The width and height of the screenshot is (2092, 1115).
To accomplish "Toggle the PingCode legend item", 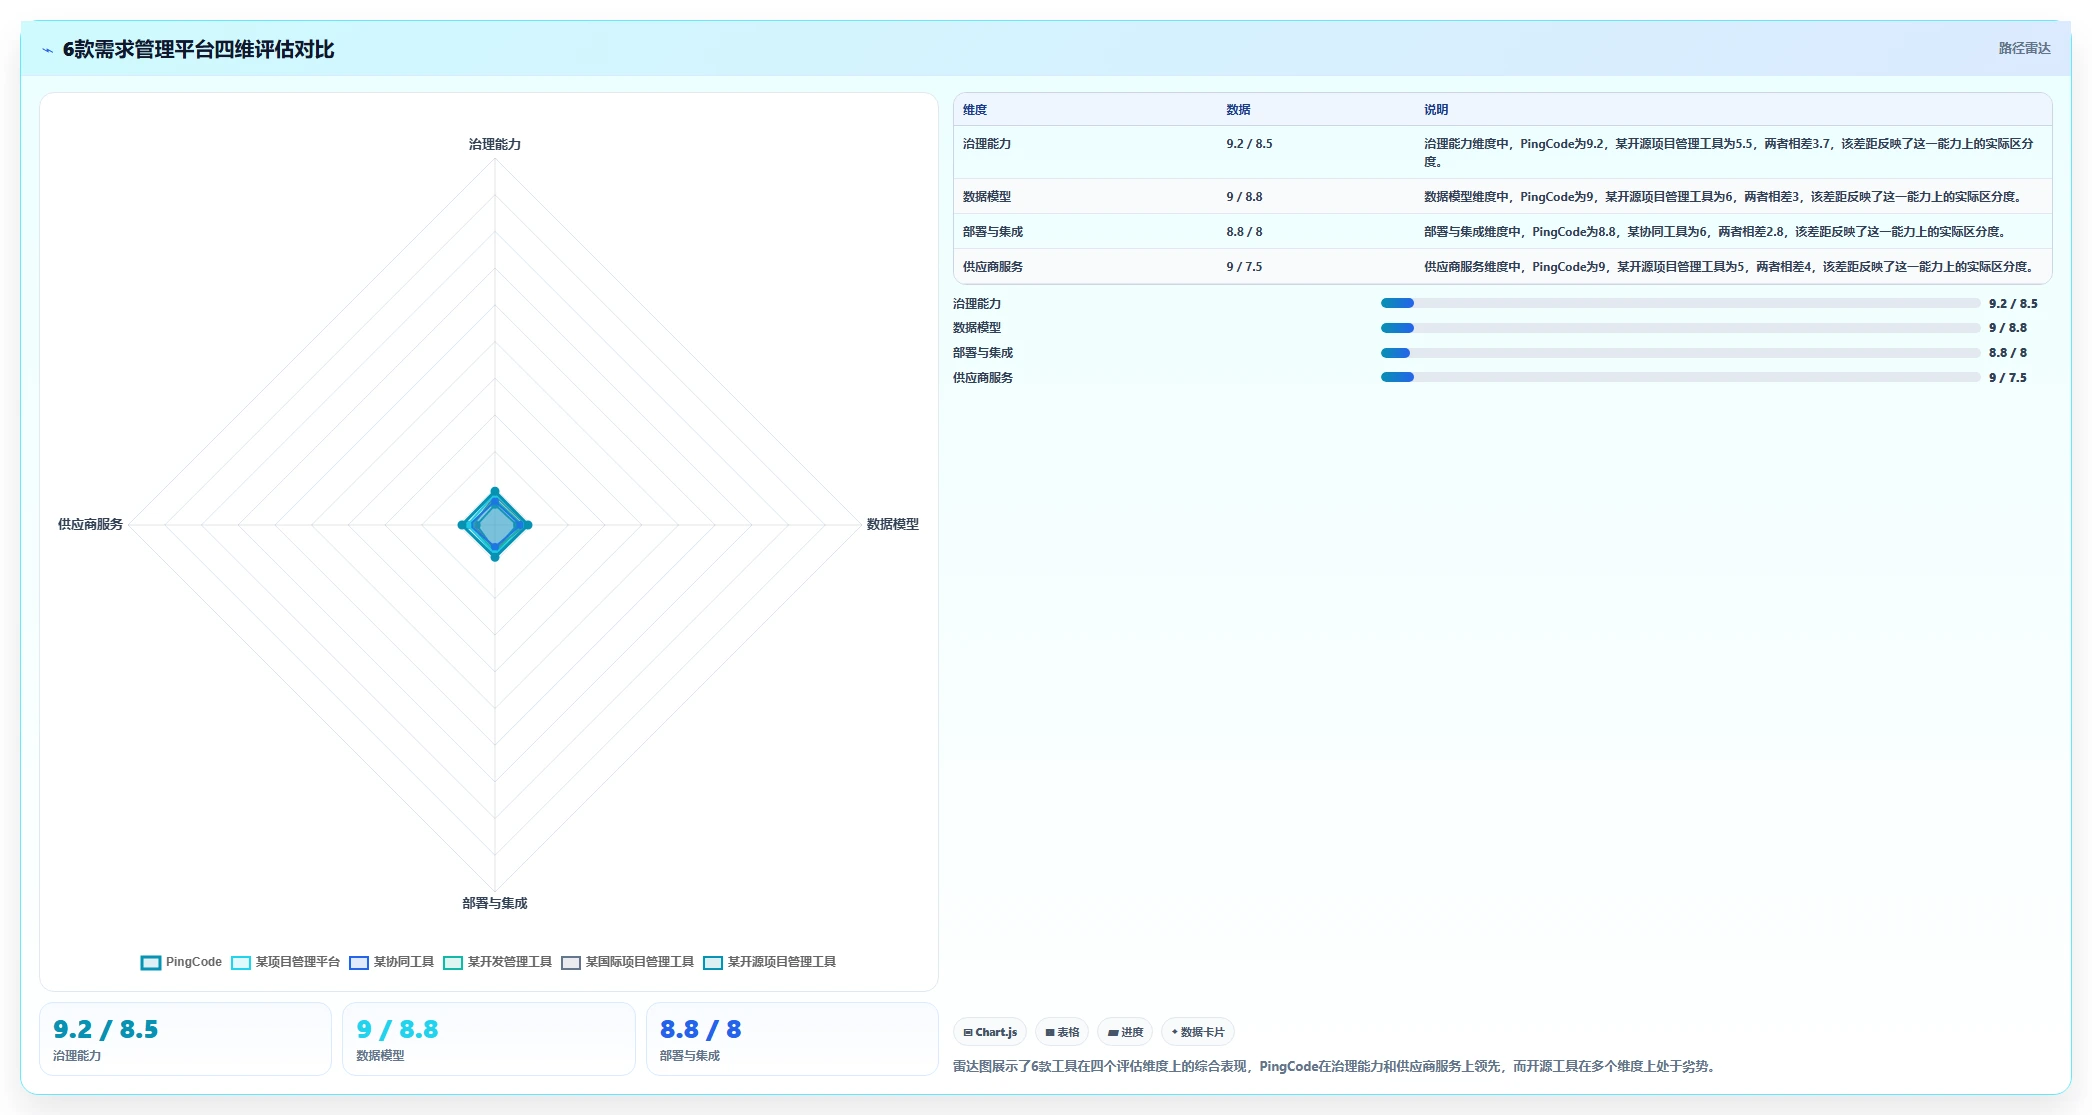I will [181, 962].
